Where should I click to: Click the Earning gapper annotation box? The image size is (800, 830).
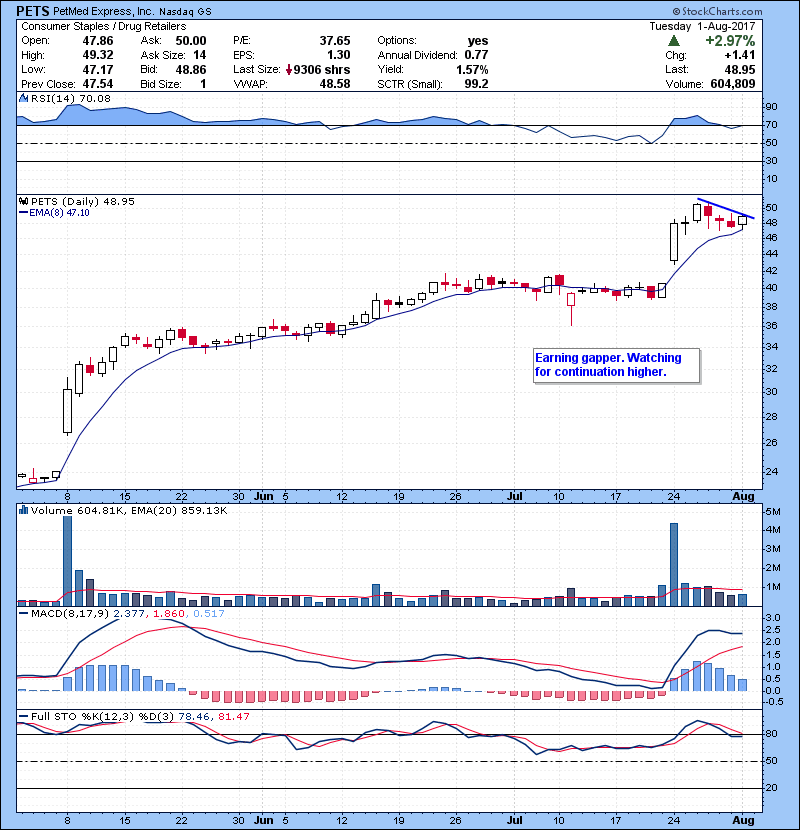617,365
